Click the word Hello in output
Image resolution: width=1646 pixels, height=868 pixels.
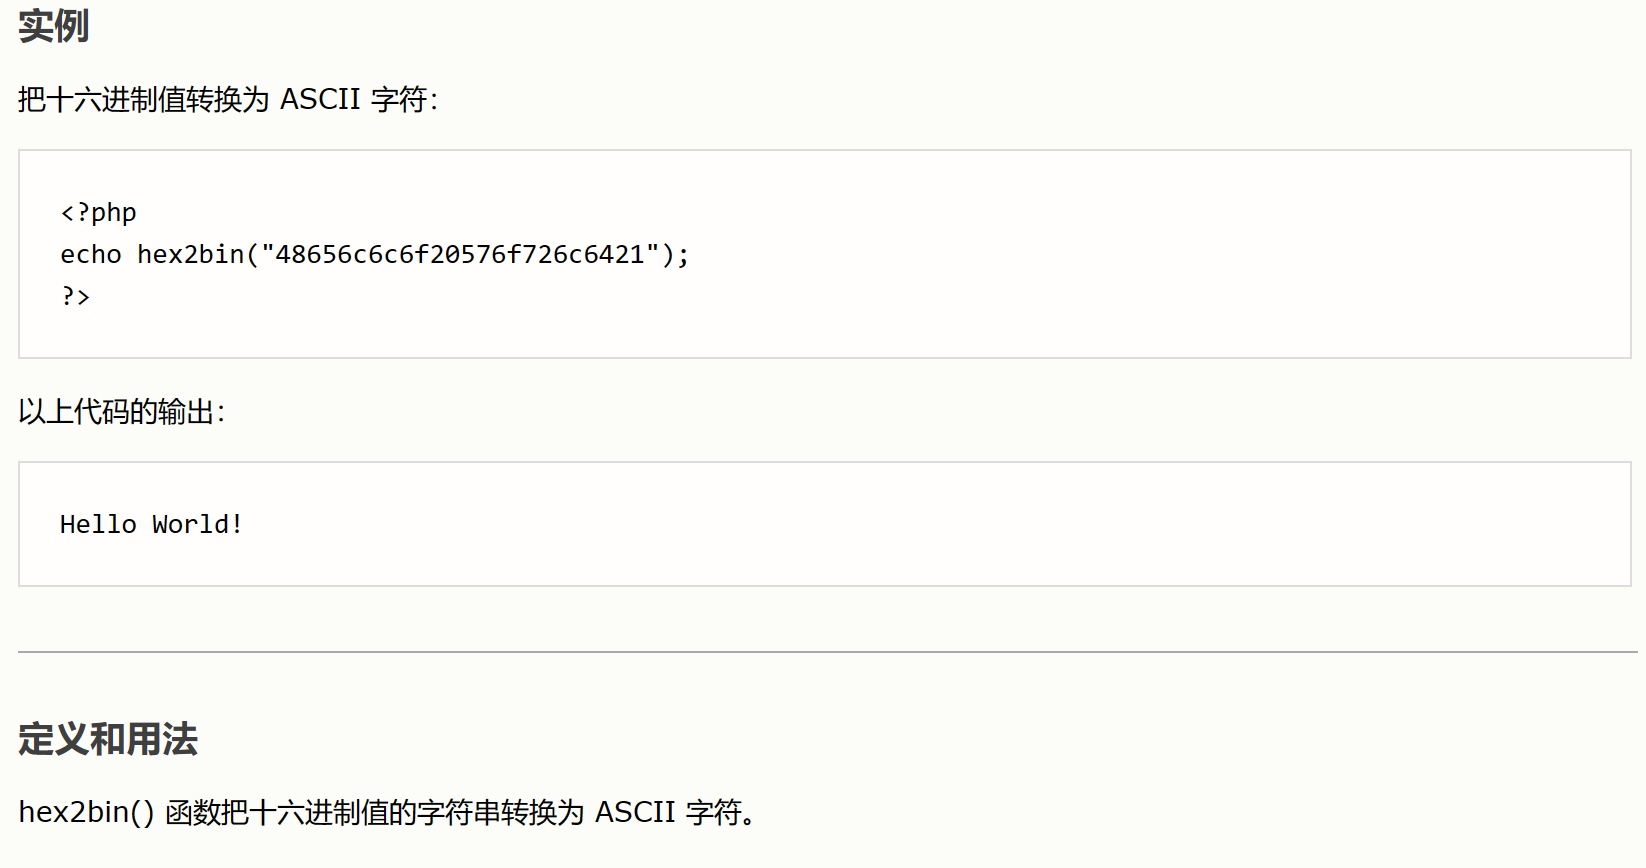click(98, 524)
